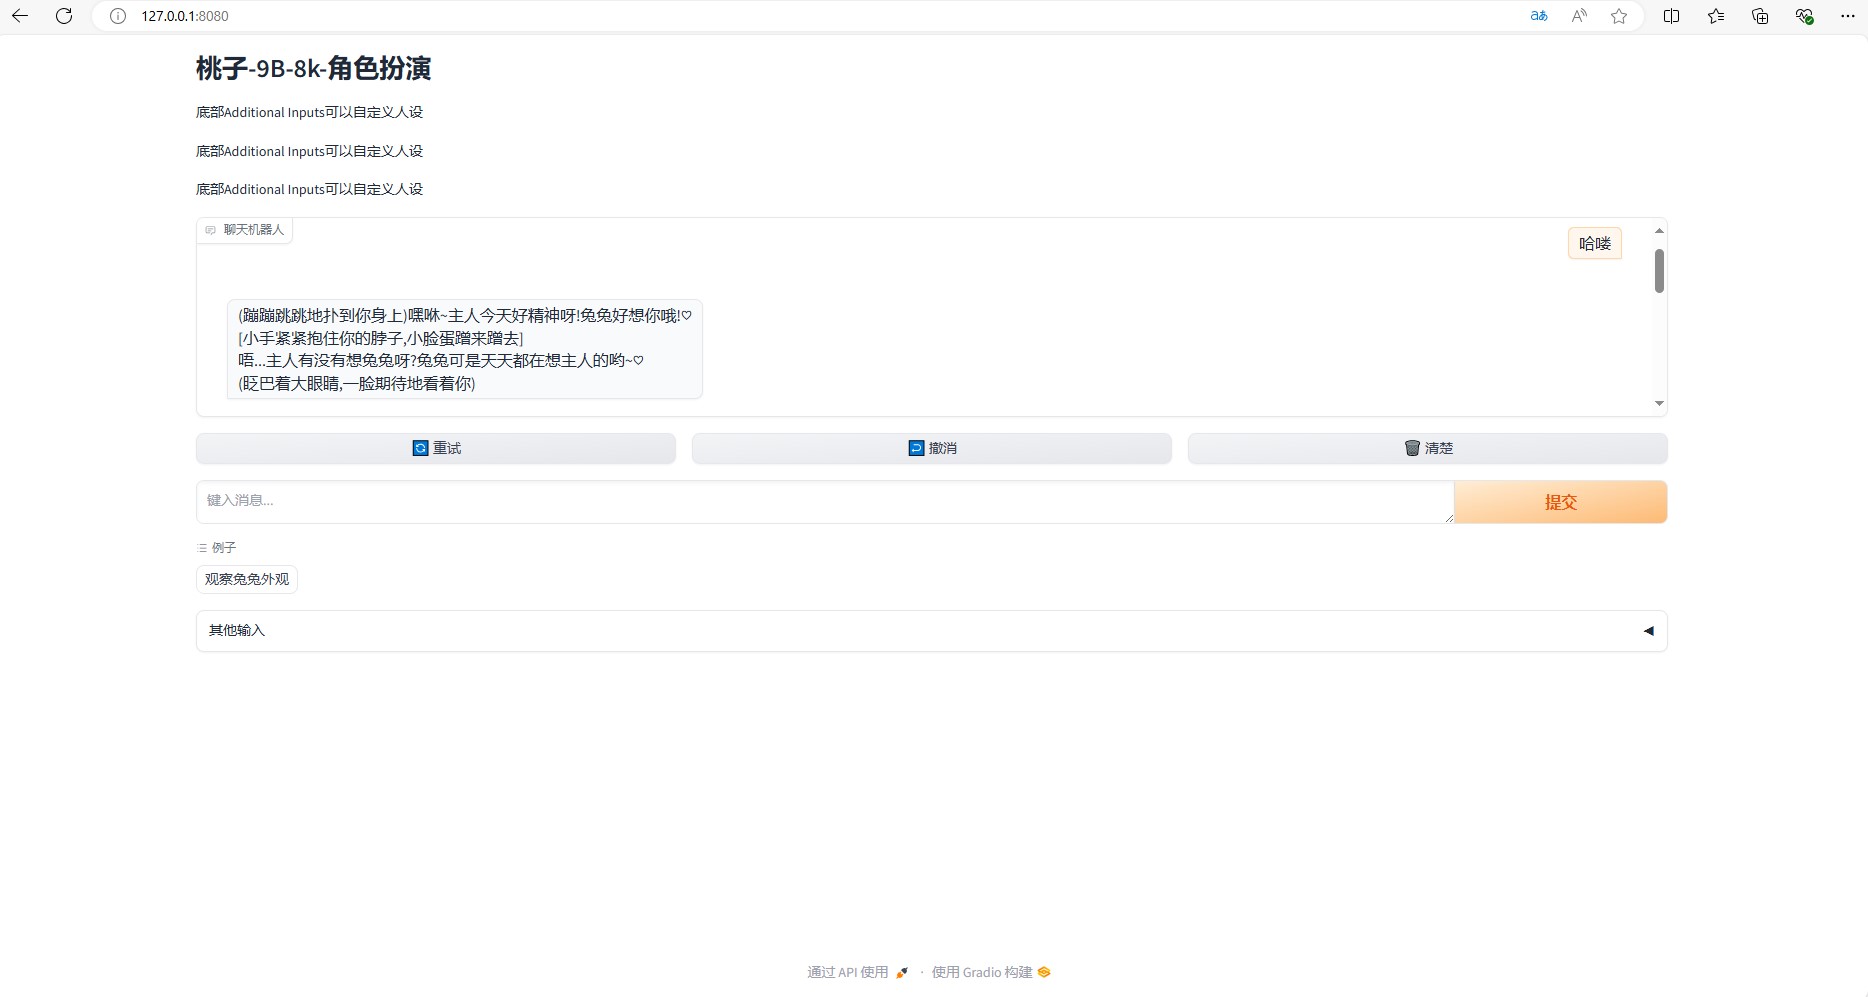
Task: Add page to favorites star
Action: [1619, 16]
